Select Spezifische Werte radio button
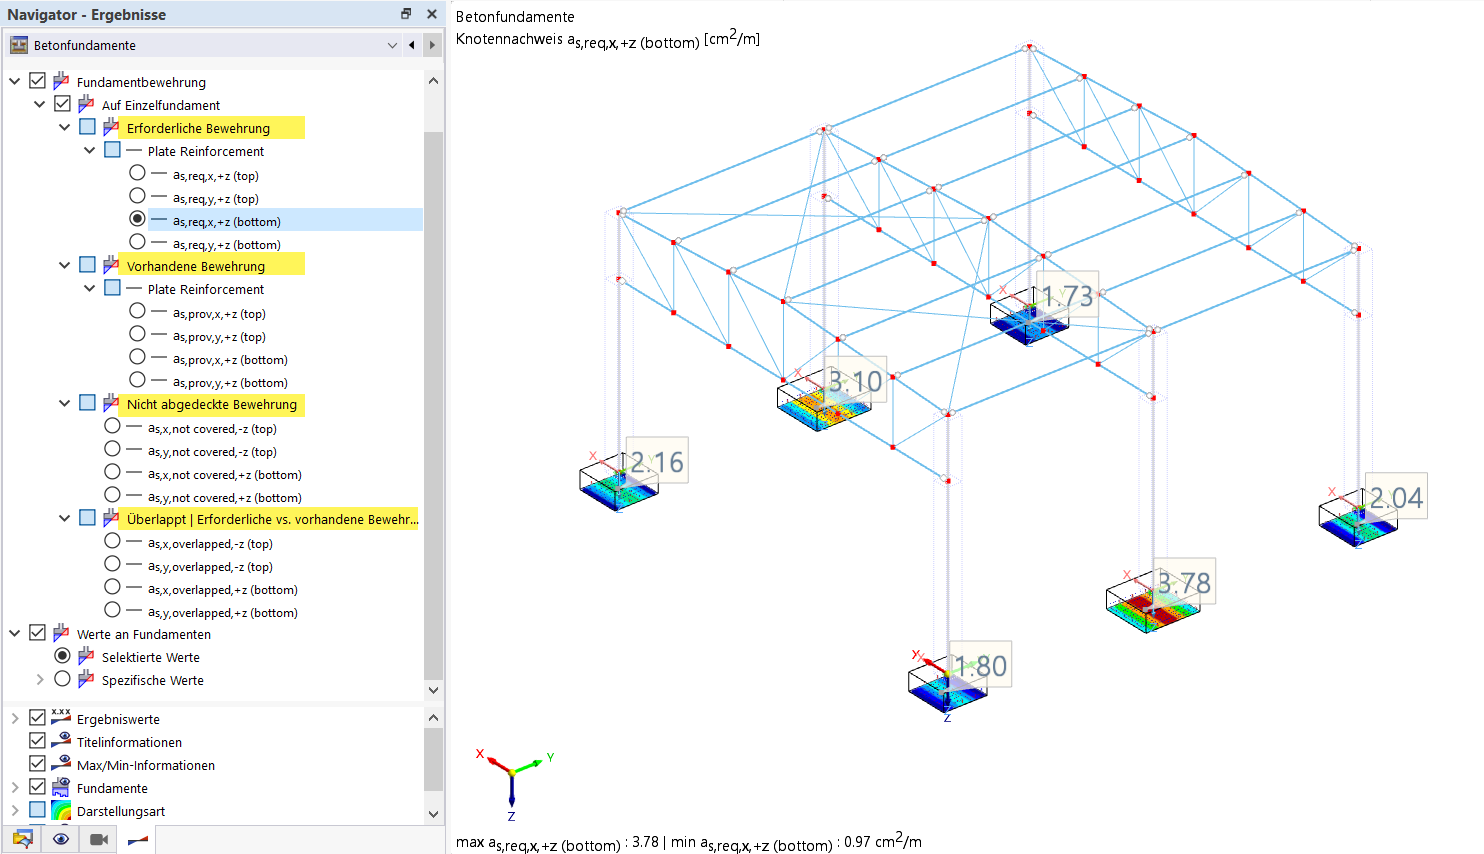Viewport: 1484px width, 854px height. tap(63, 679)
